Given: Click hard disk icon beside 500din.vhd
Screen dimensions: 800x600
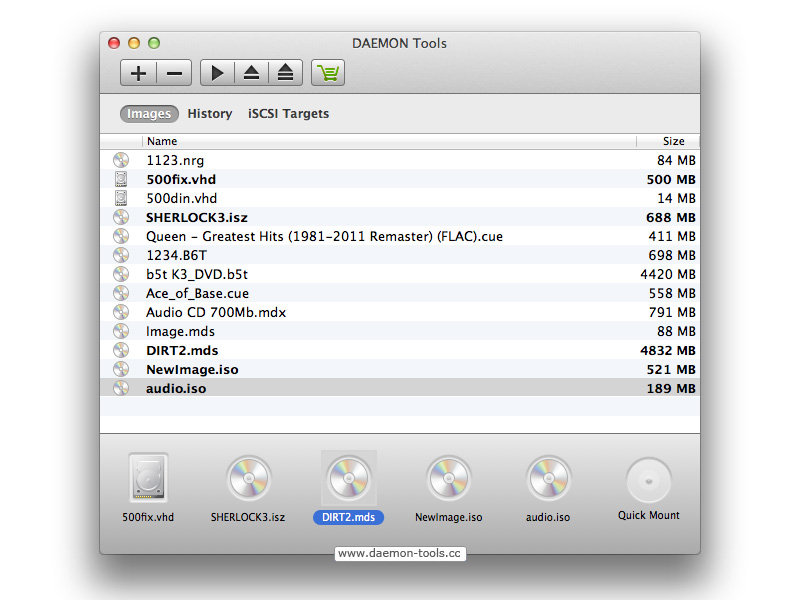Looking at the screenshot, I should pyautogui.click(x=121, y=197).
